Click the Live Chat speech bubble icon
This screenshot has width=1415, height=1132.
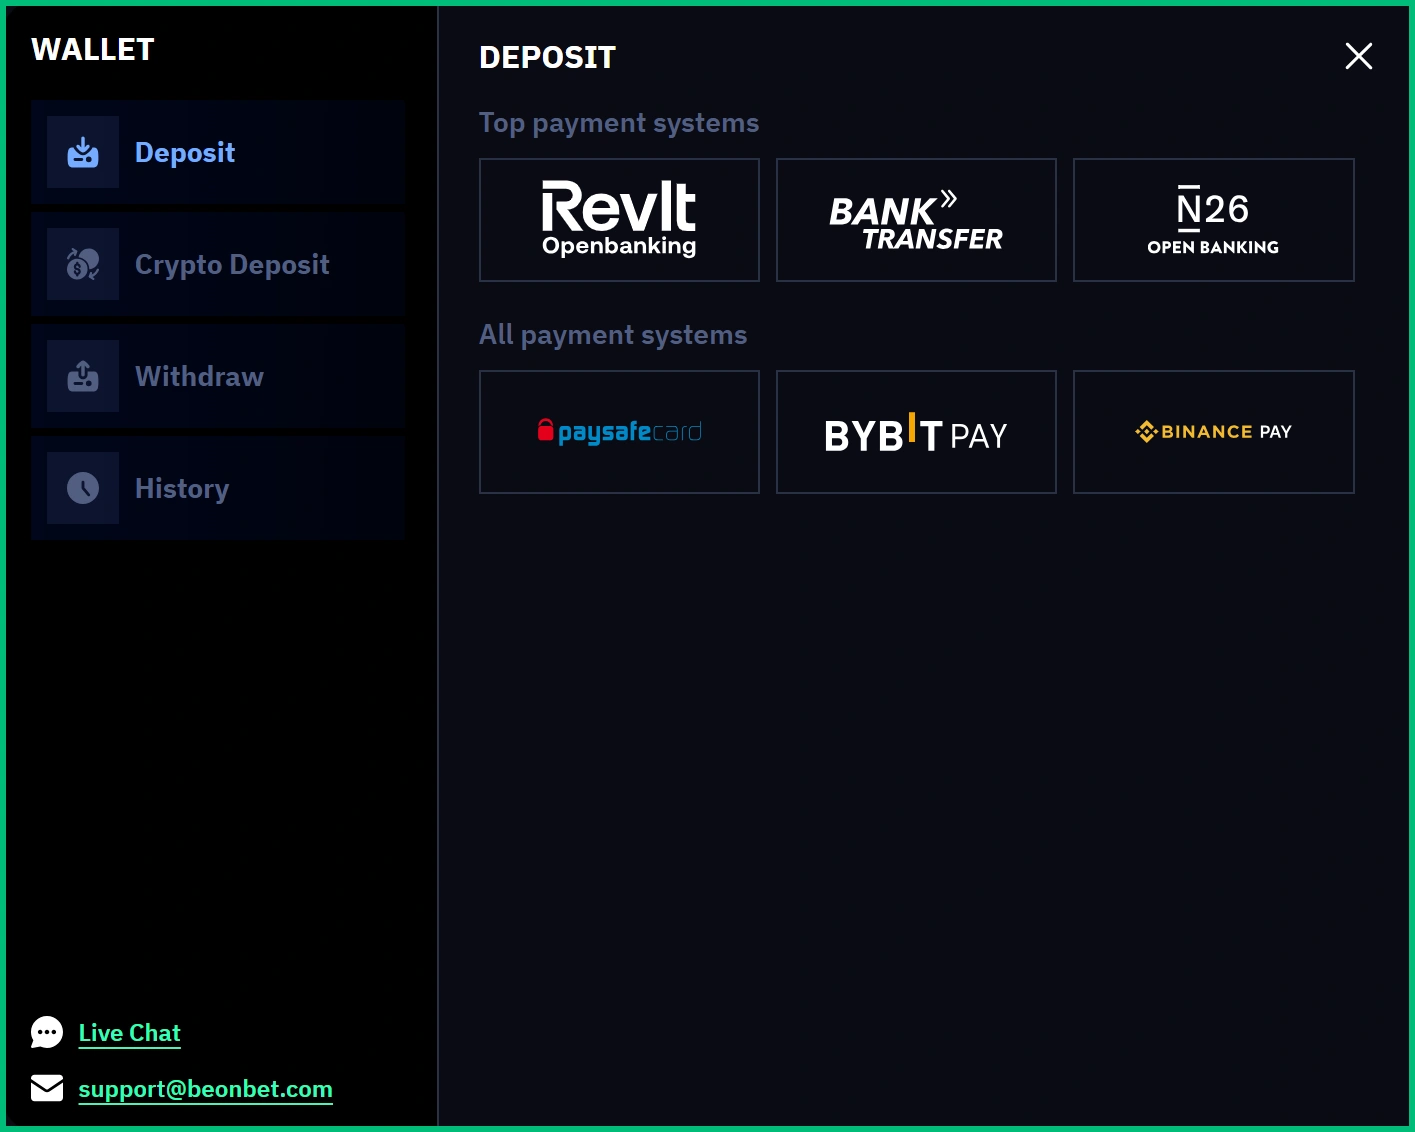[x=47, y=1032]
